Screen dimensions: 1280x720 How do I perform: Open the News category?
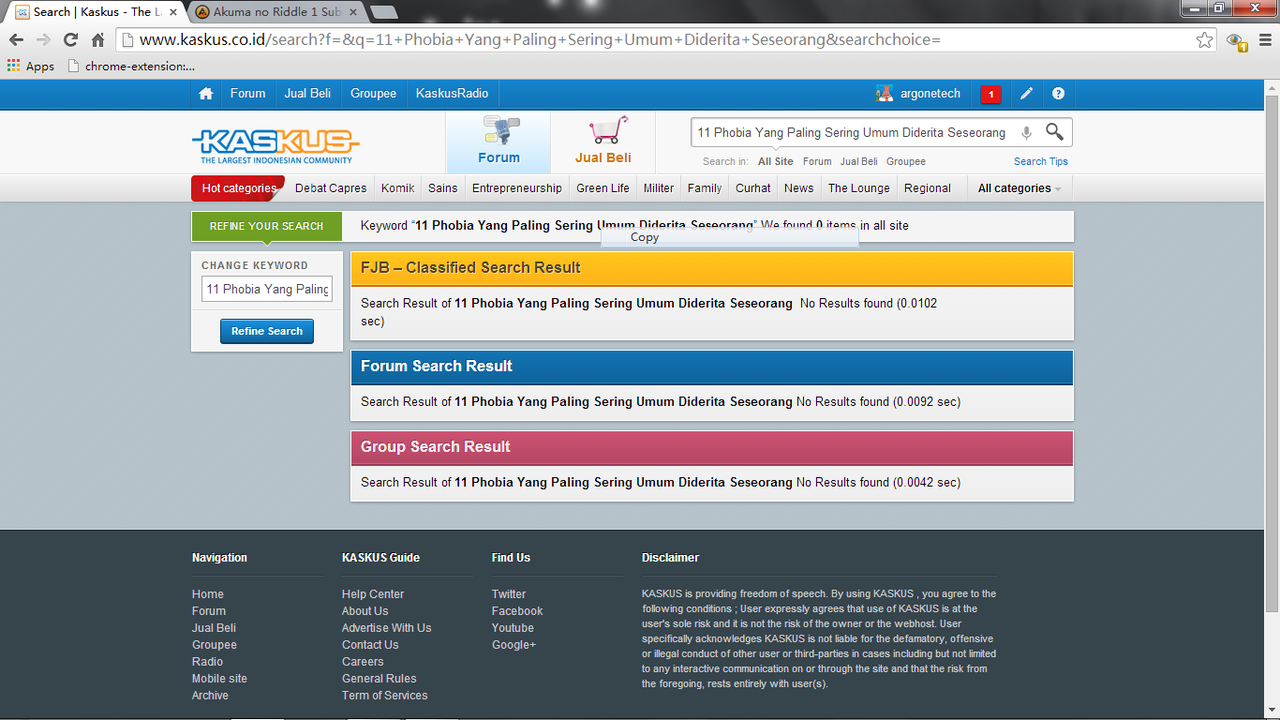point(799,188)
